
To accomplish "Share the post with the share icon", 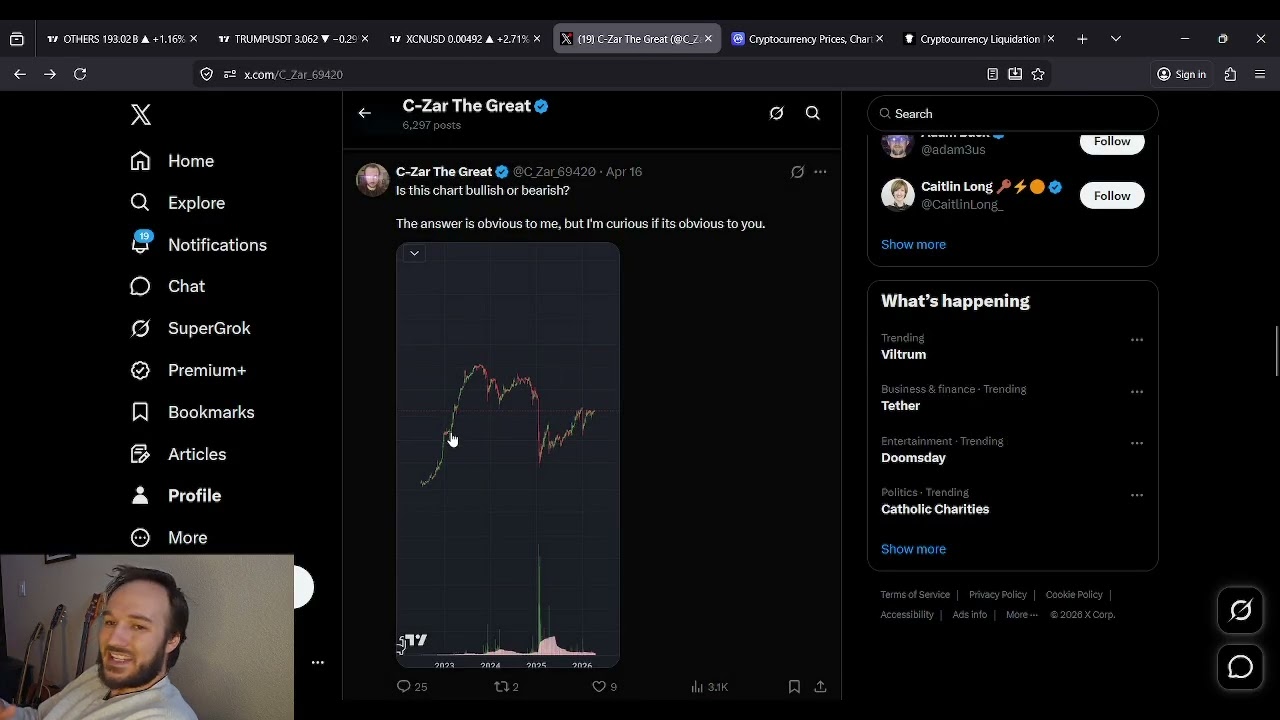I will (x=820, y=687).
